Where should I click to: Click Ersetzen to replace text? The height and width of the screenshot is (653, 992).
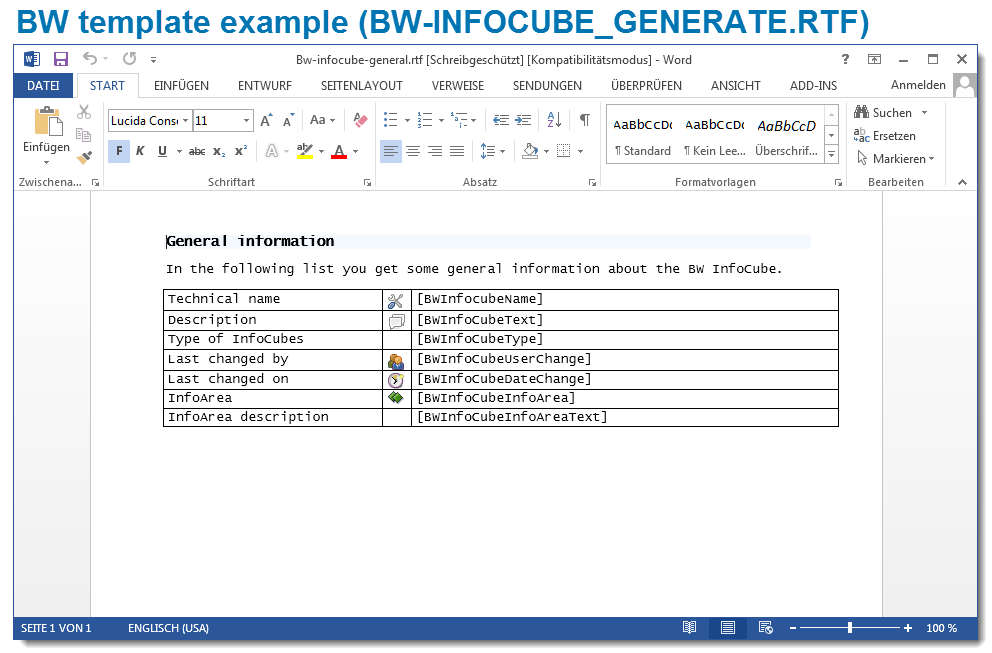point(884,135)
